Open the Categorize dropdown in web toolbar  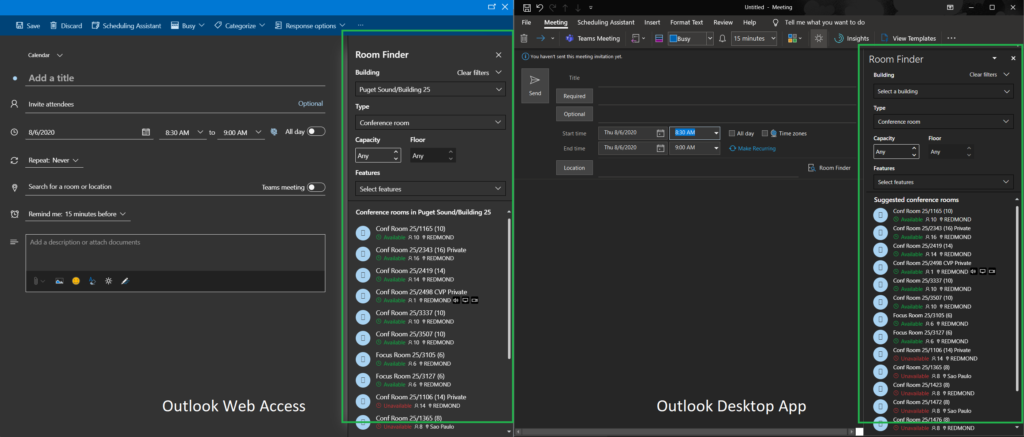[239, 25]
